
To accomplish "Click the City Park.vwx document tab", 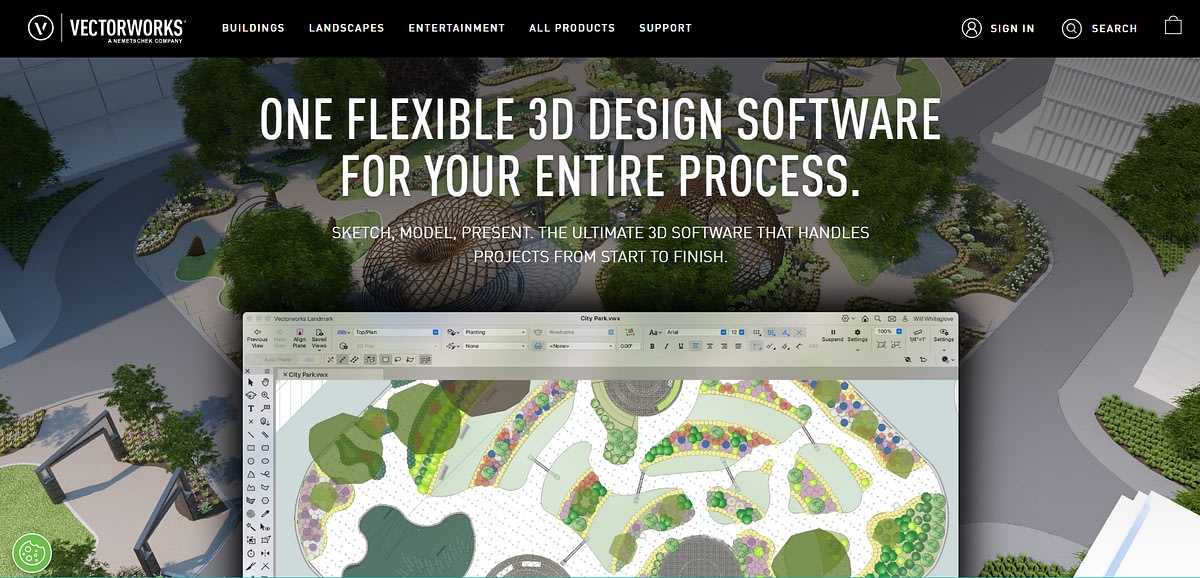I will point(306,374).
